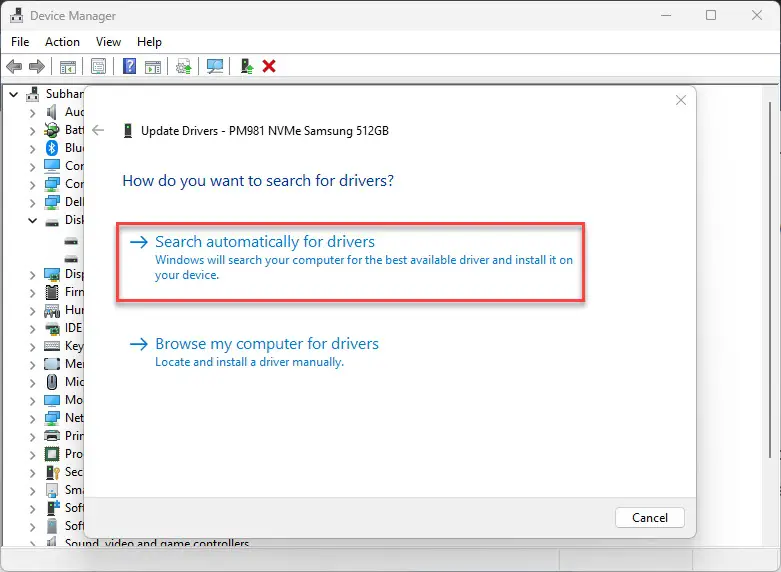
Task: Select Sound, video and game controllers row
Action: pyautogui.click(x=157, y=543)
